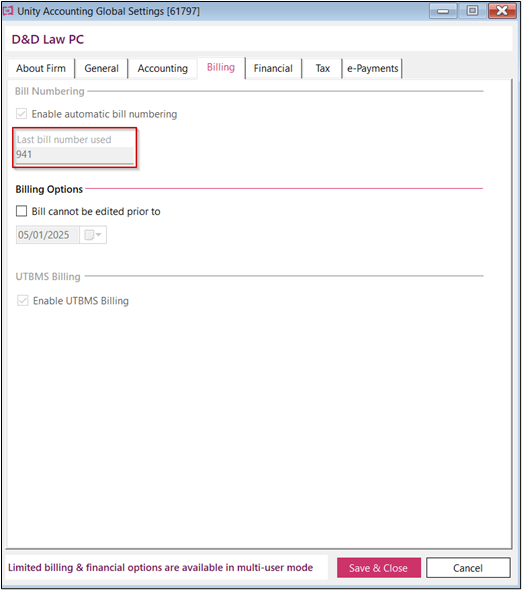Screen dimensions: 522x590
Task: Click the Unity Accounting app icon in title bar
Action: point(8,11)
